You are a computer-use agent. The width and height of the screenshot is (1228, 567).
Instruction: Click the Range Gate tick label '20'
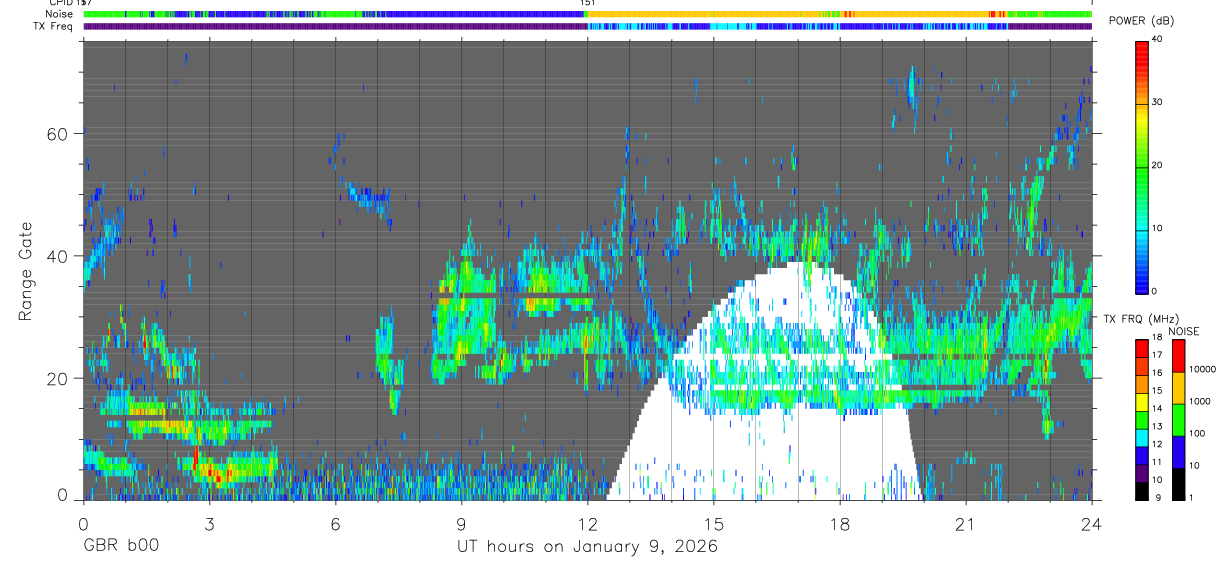[57, 378]
